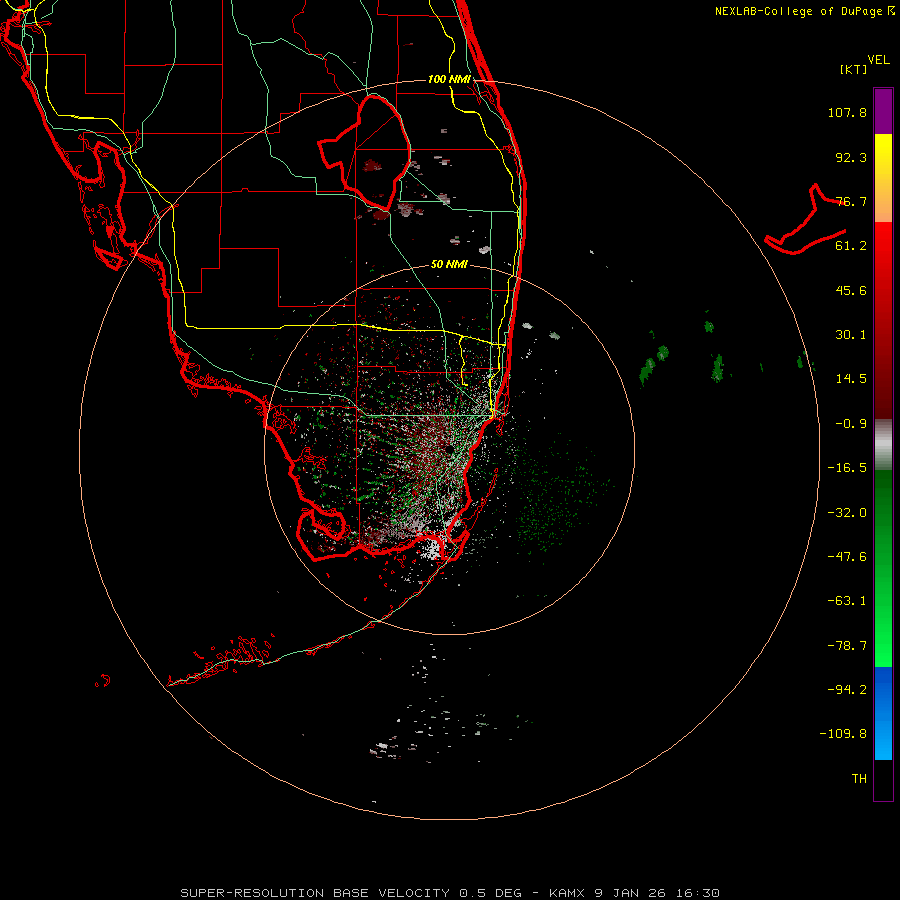Click the TH legend label
The image size is (900, 900).
(x=859, y=779)
